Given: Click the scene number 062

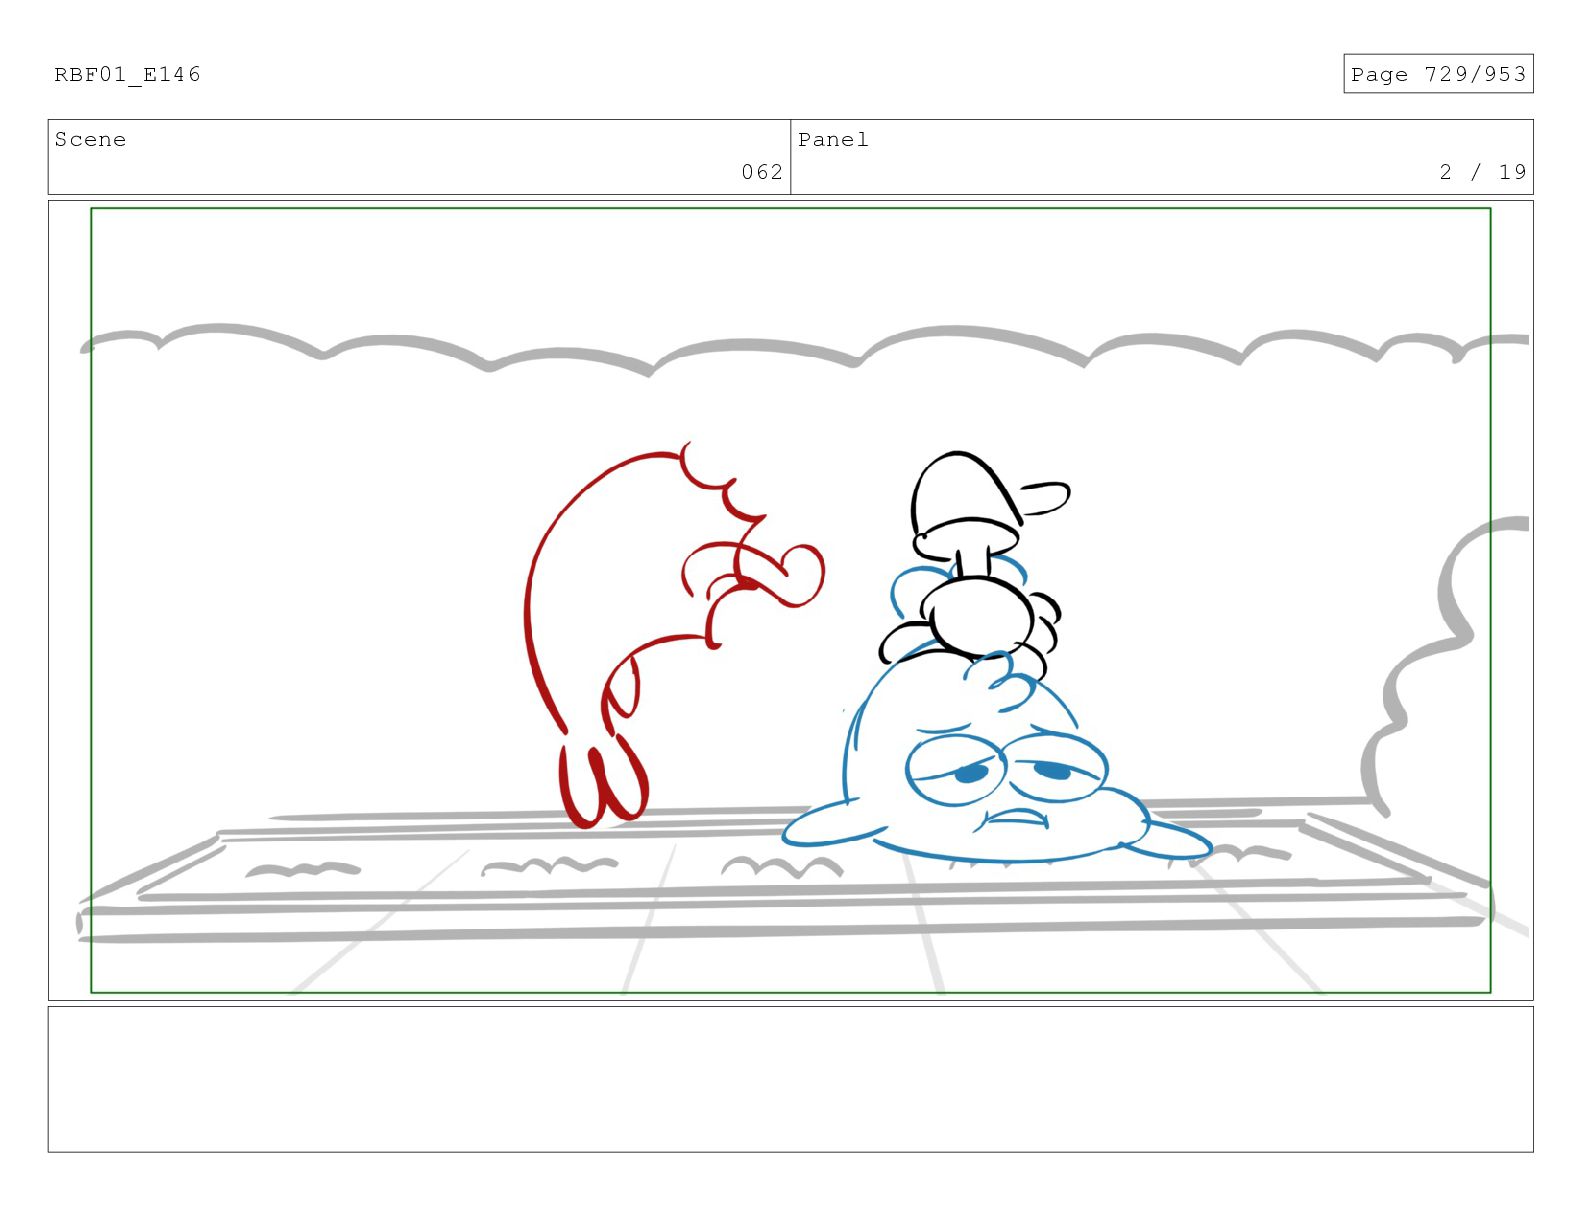Looking at the screenshot, I should tap(762, 172).
